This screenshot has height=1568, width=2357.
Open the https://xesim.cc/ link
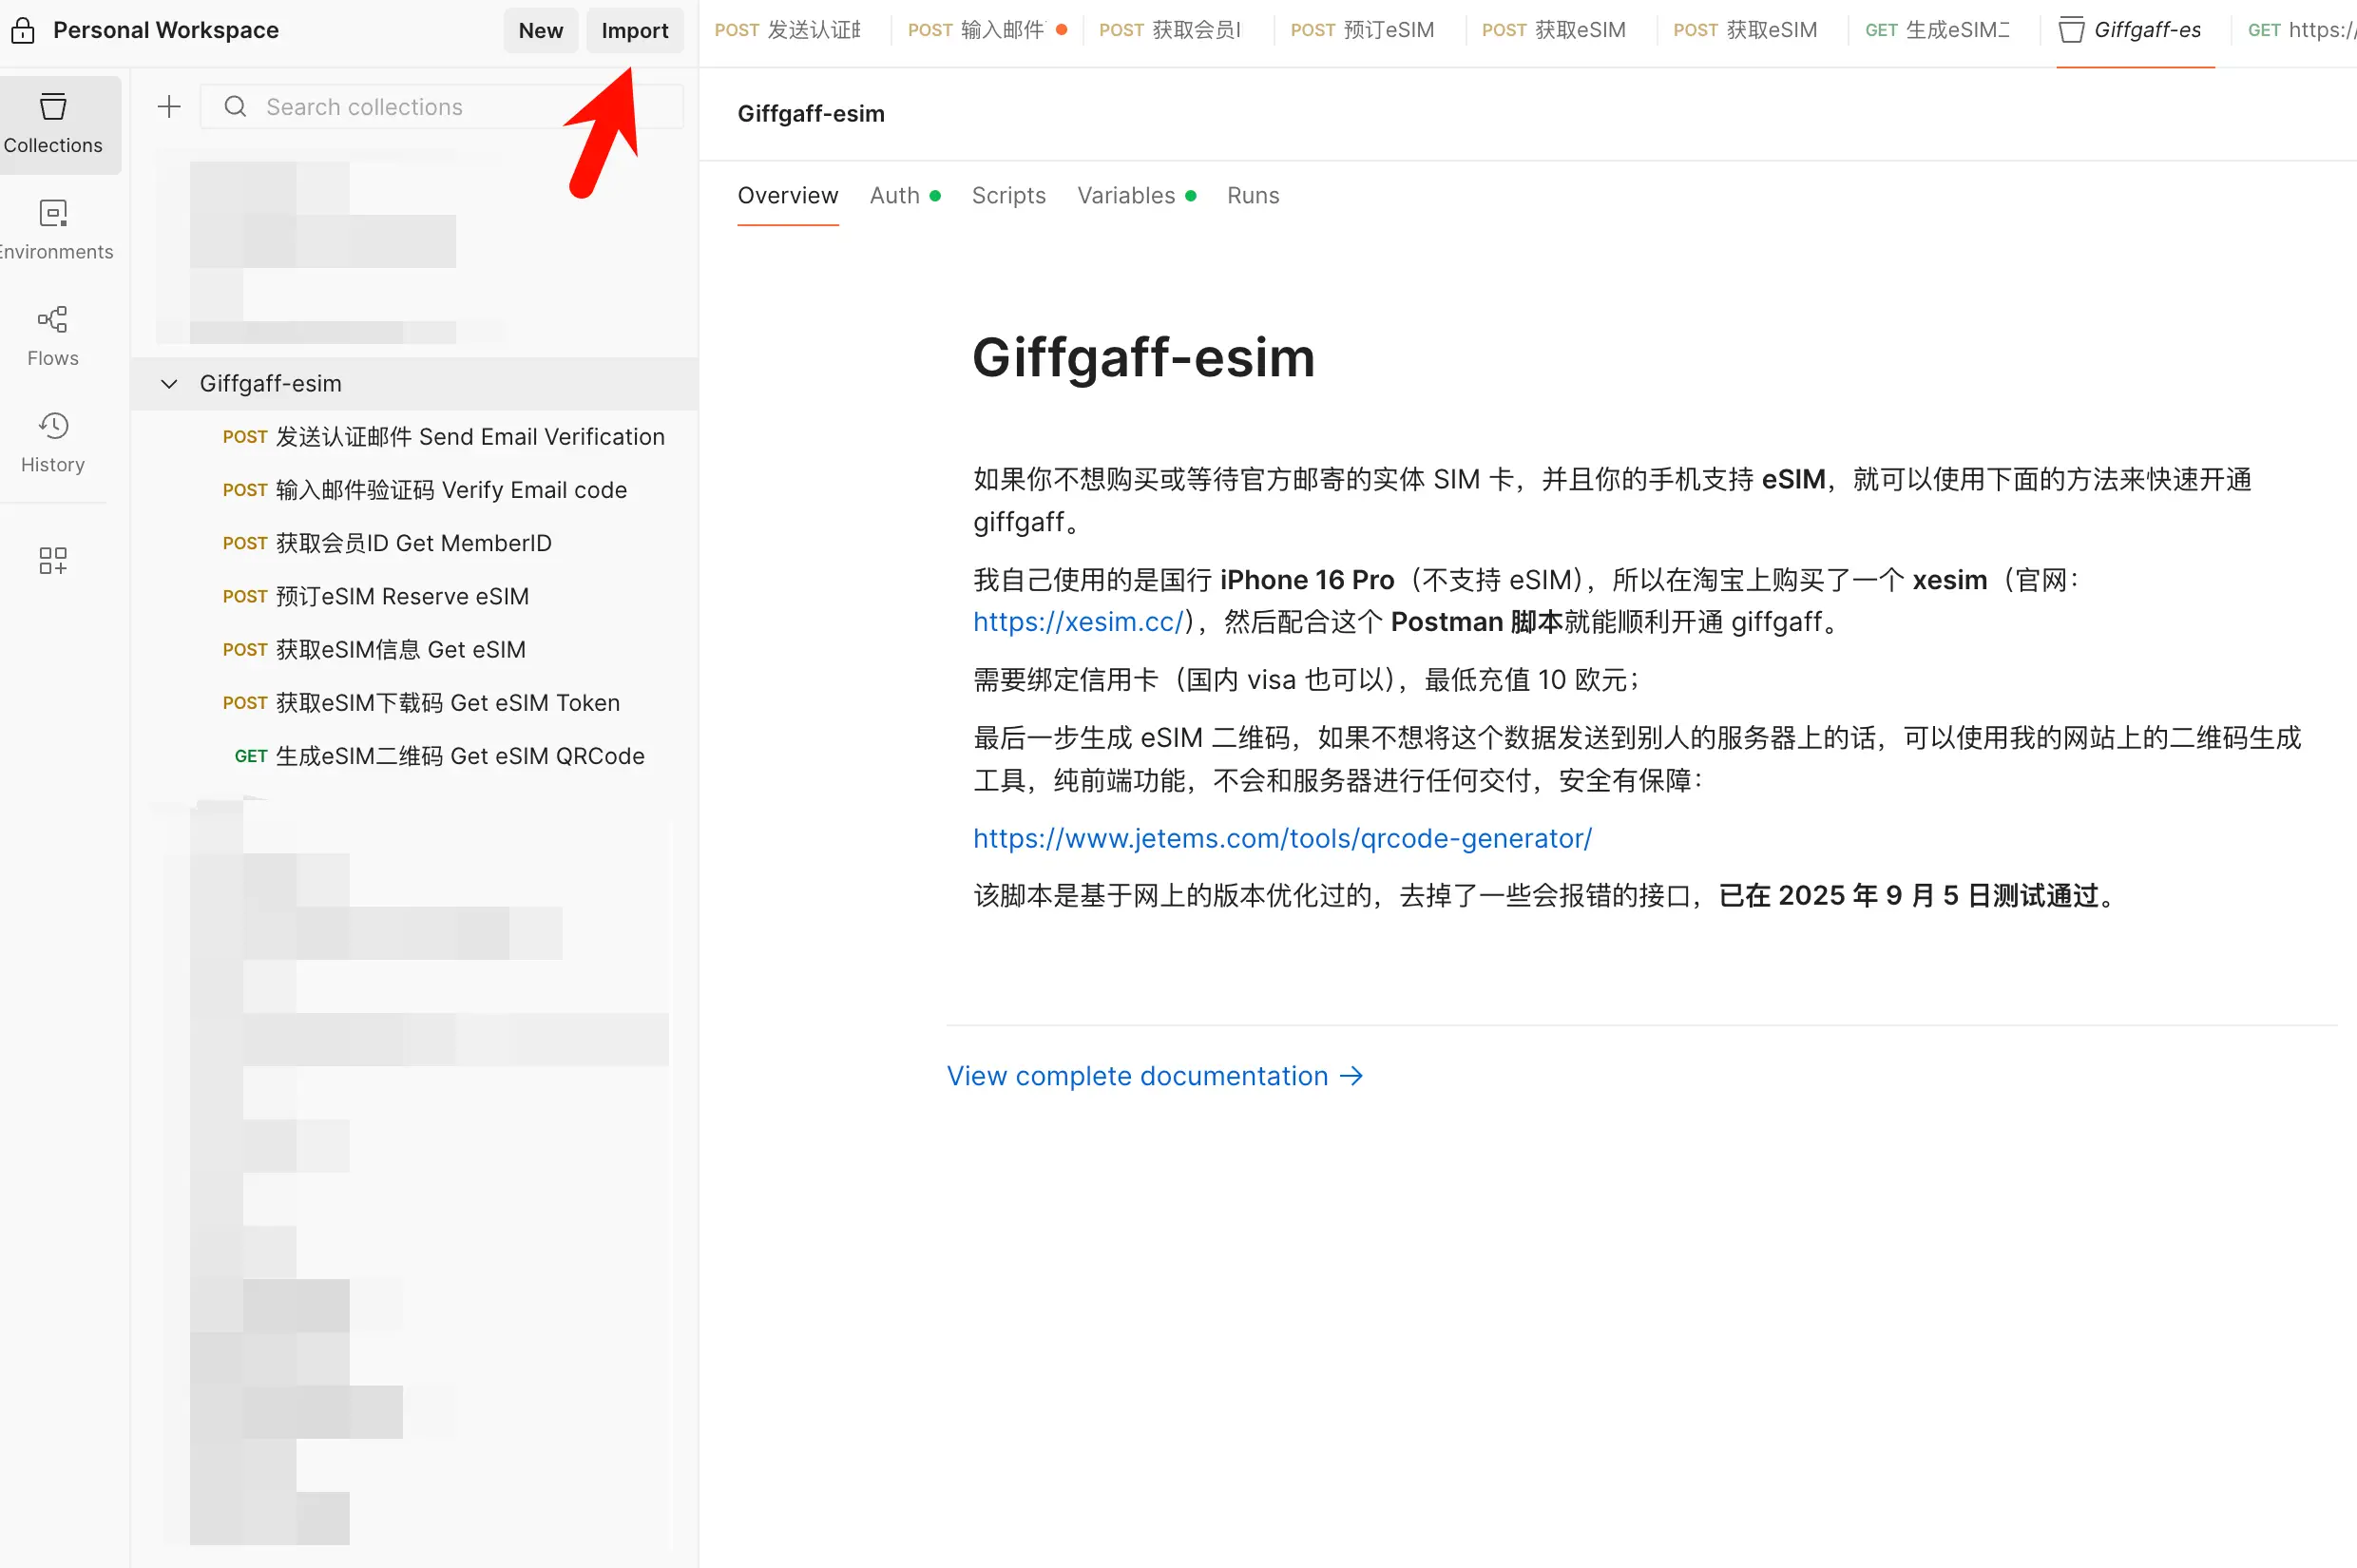click(1078, 622)
